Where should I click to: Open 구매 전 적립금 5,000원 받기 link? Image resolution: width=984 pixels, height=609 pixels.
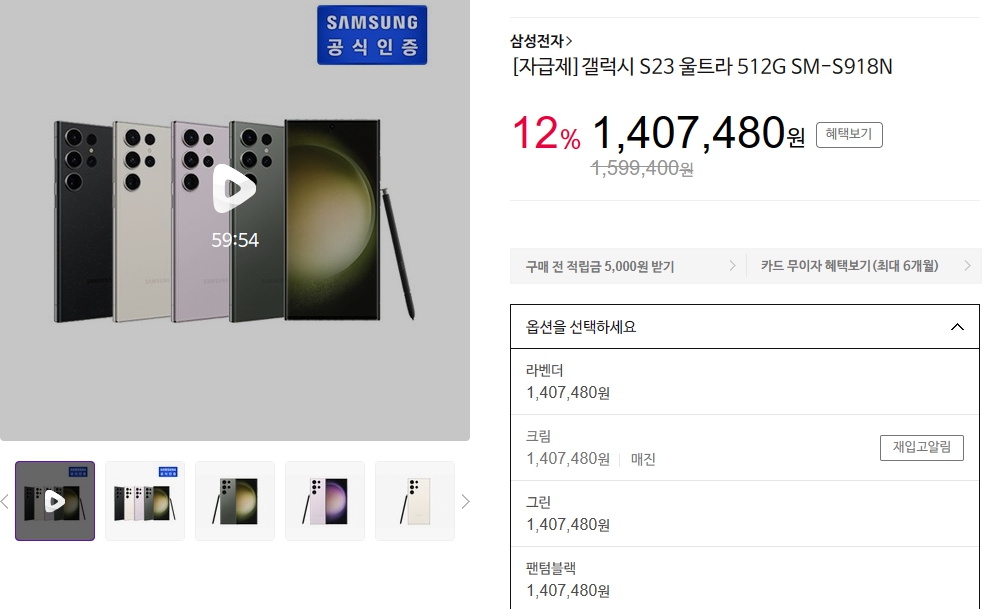628,266
